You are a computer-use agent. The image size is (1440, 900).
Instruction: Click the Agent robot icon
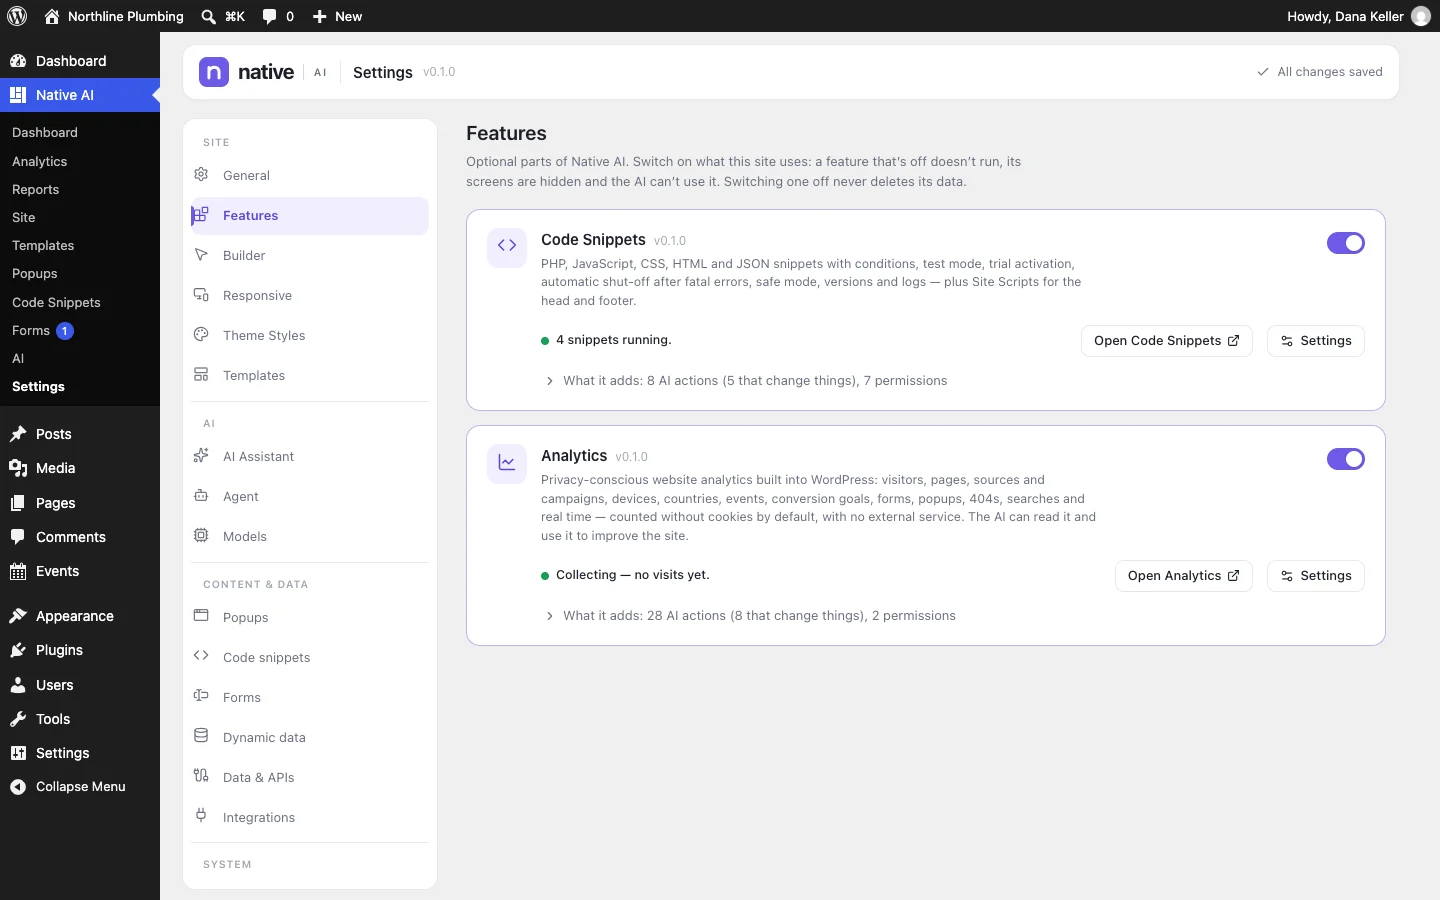201,496
